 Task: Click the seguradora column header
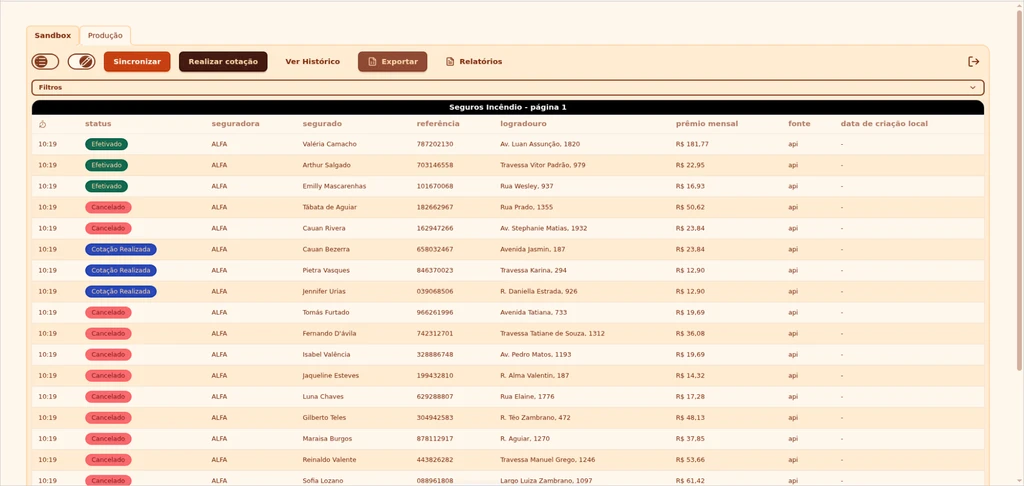pos(236,123)
